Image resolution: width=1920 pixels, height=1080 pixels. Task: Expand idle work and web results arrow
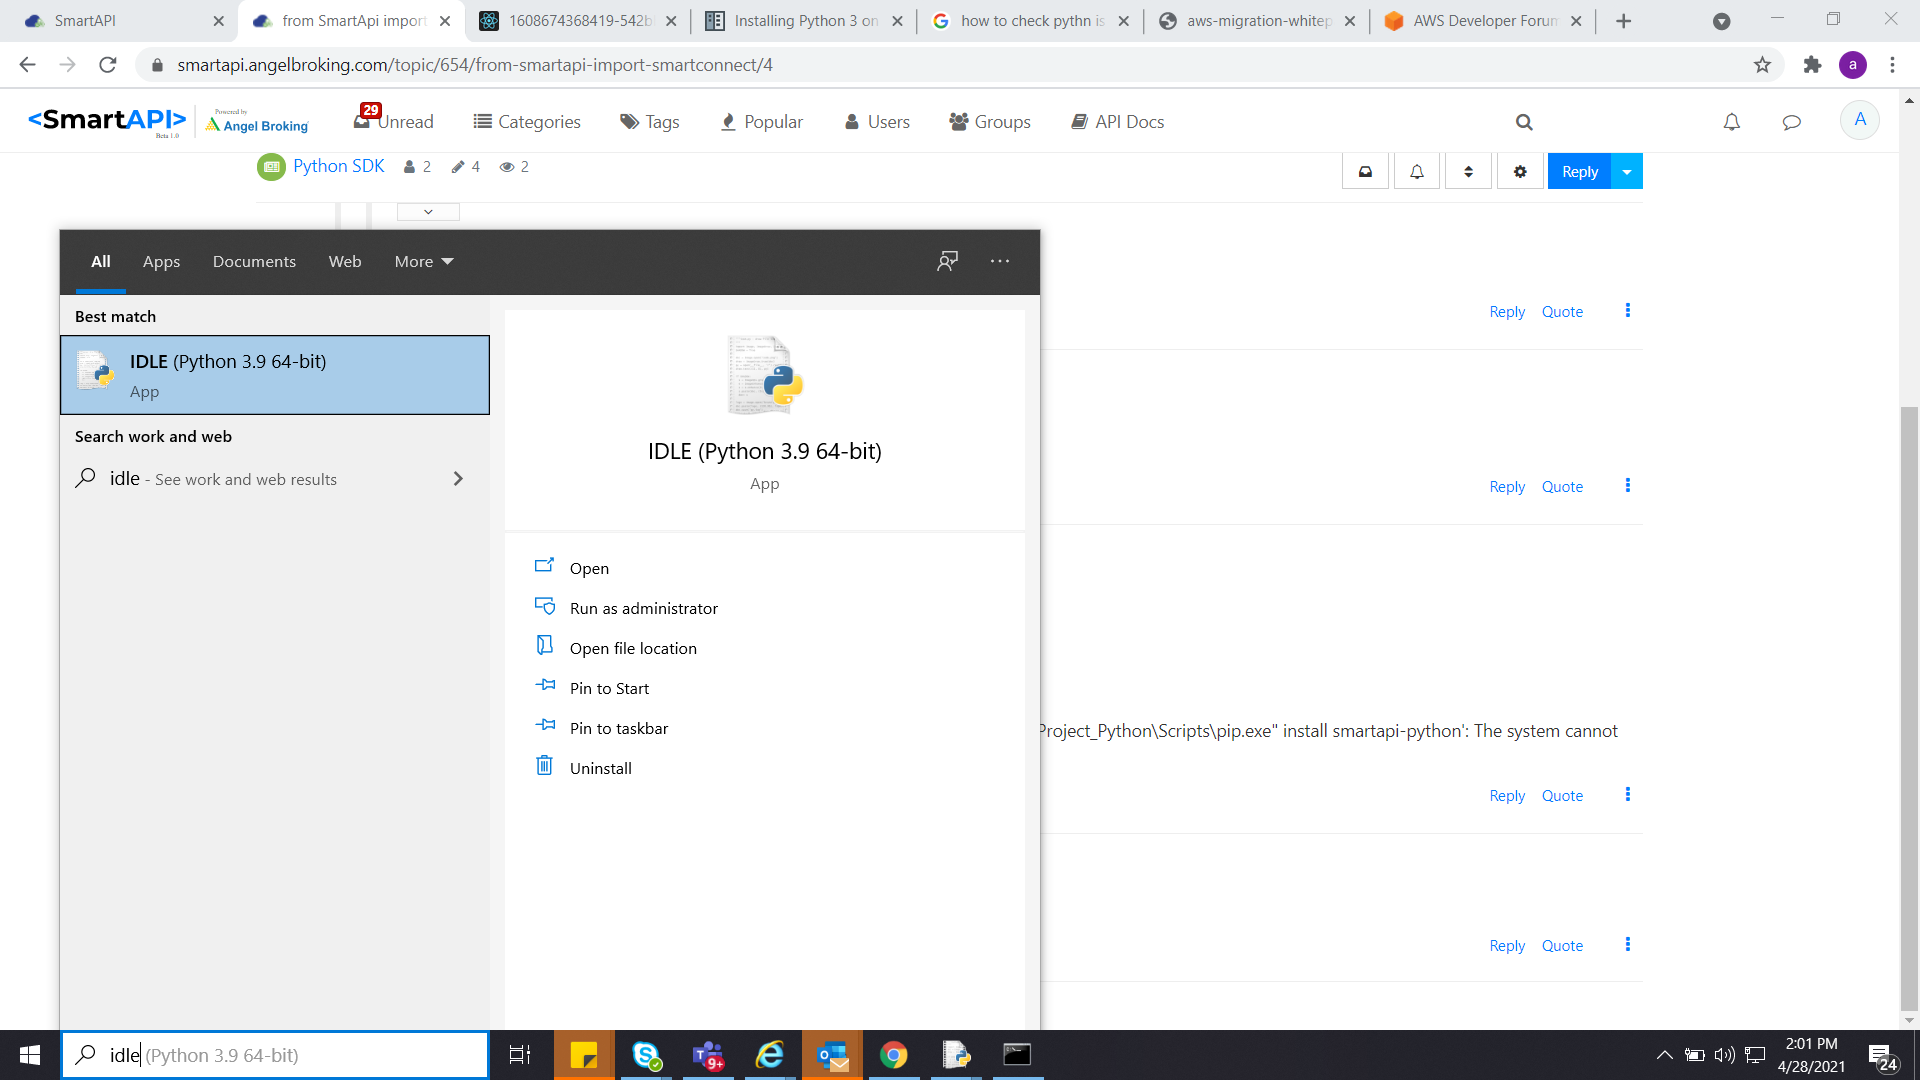point(458,479)
